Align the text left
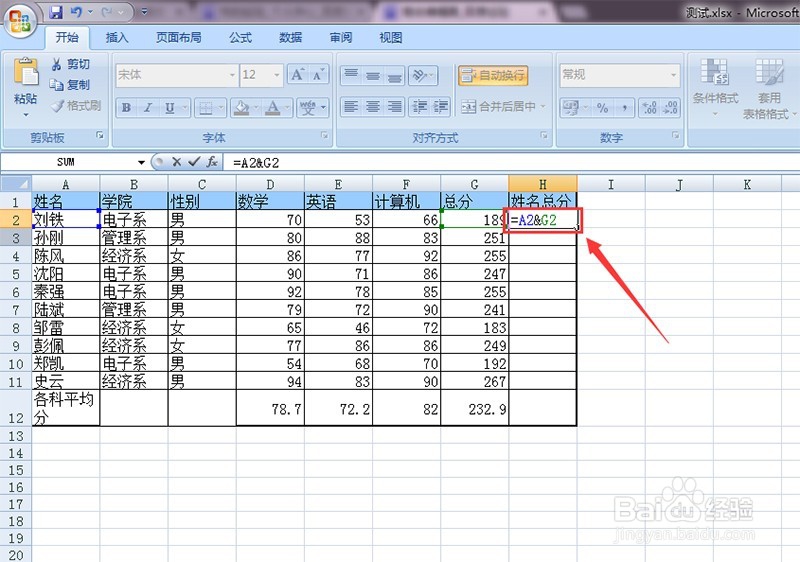The image size is (800, 562). click(351, 107)
